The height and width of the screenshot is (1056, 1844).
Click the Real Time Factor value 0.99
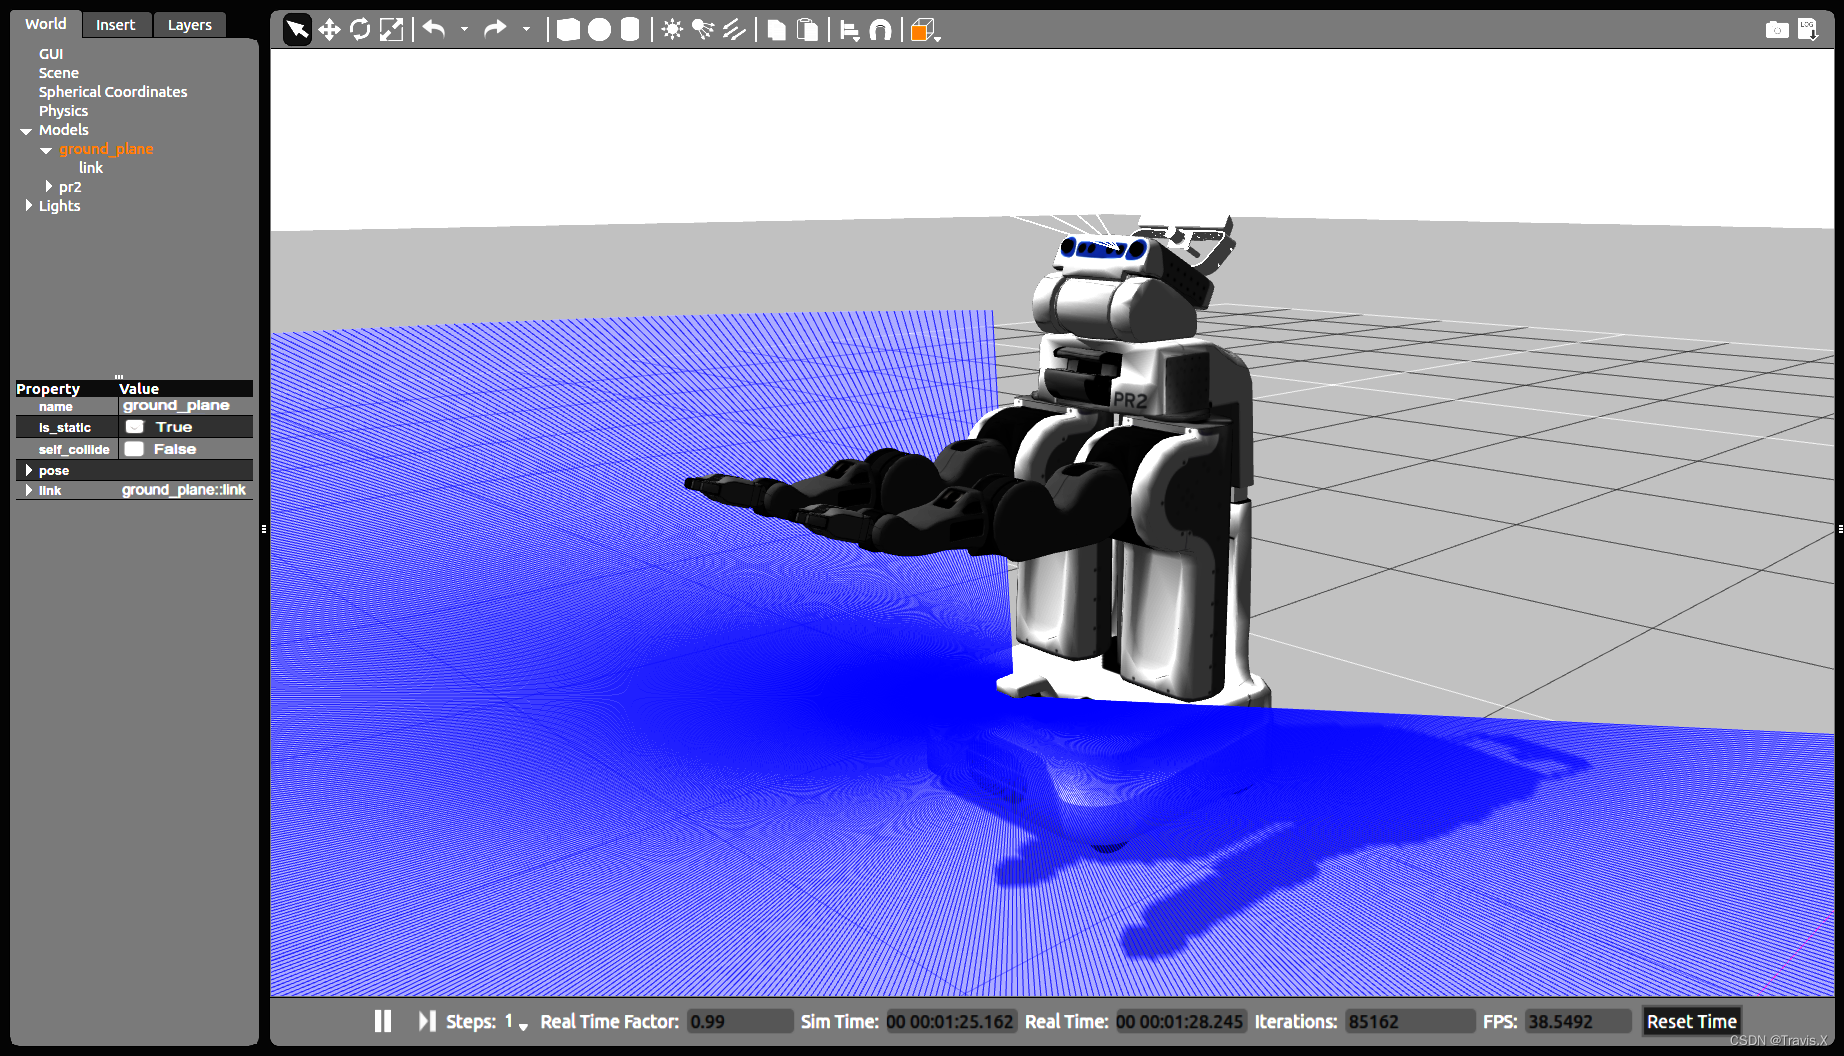click(740, 1021)
